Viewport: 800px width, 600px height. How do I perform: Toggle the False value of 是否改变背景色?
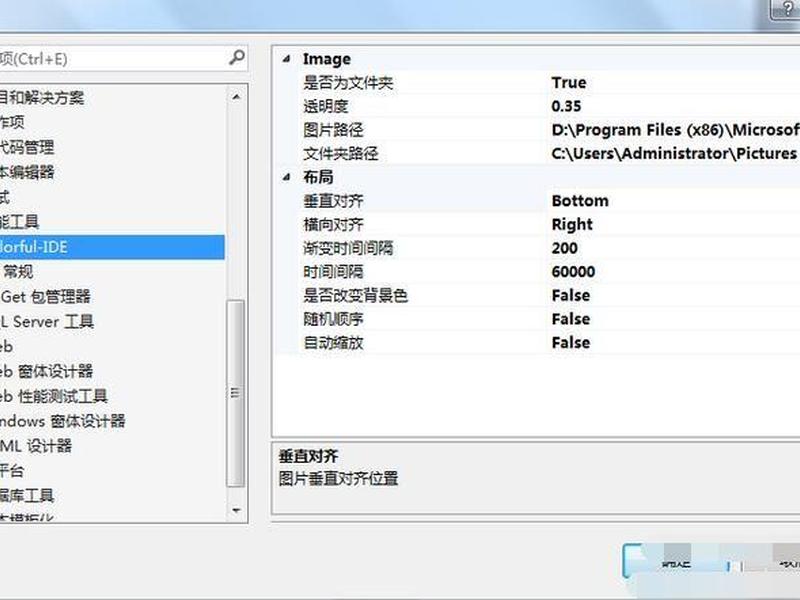pyautogui.click(x=571, y=295)
